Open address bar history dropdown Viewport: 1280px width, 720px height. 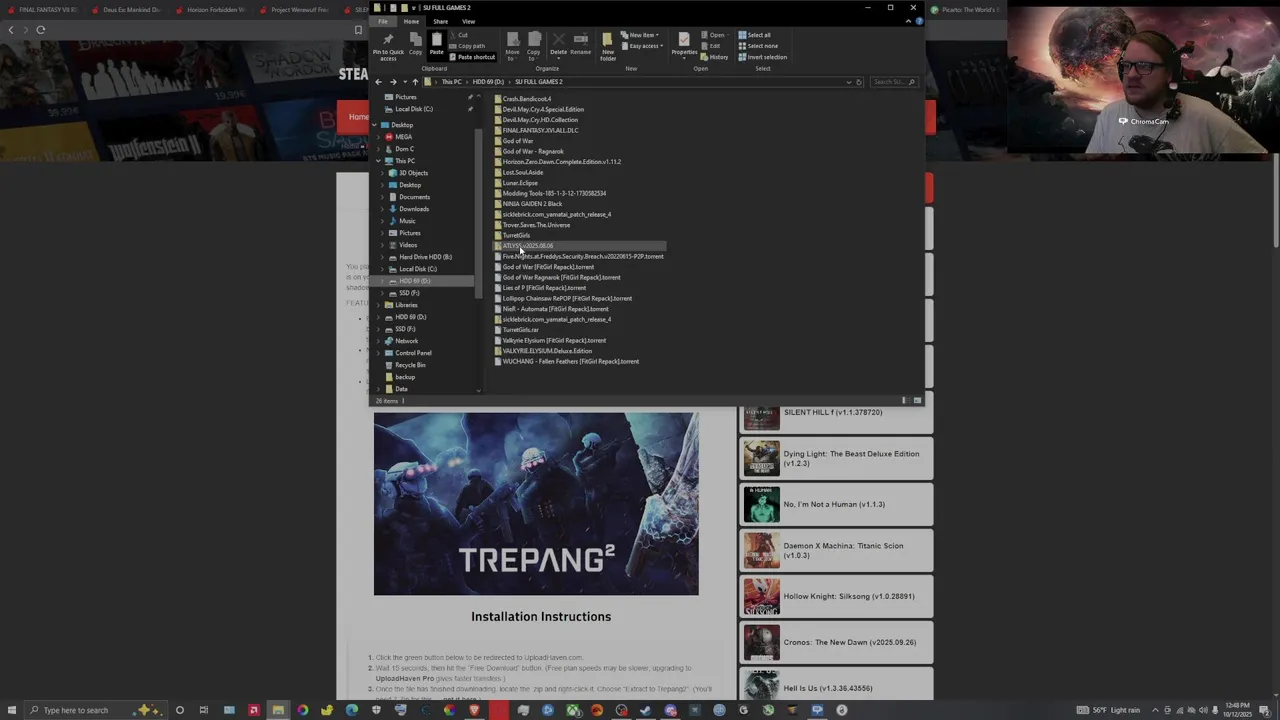coord(848,82)
